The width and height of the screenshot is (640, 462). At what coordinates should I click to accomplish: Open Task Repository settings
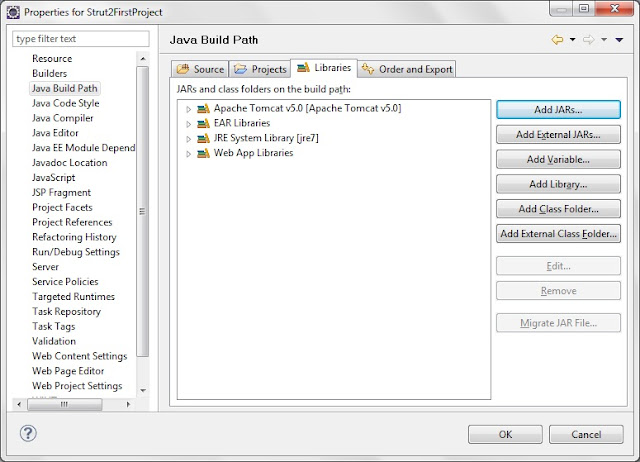point(67,311)
